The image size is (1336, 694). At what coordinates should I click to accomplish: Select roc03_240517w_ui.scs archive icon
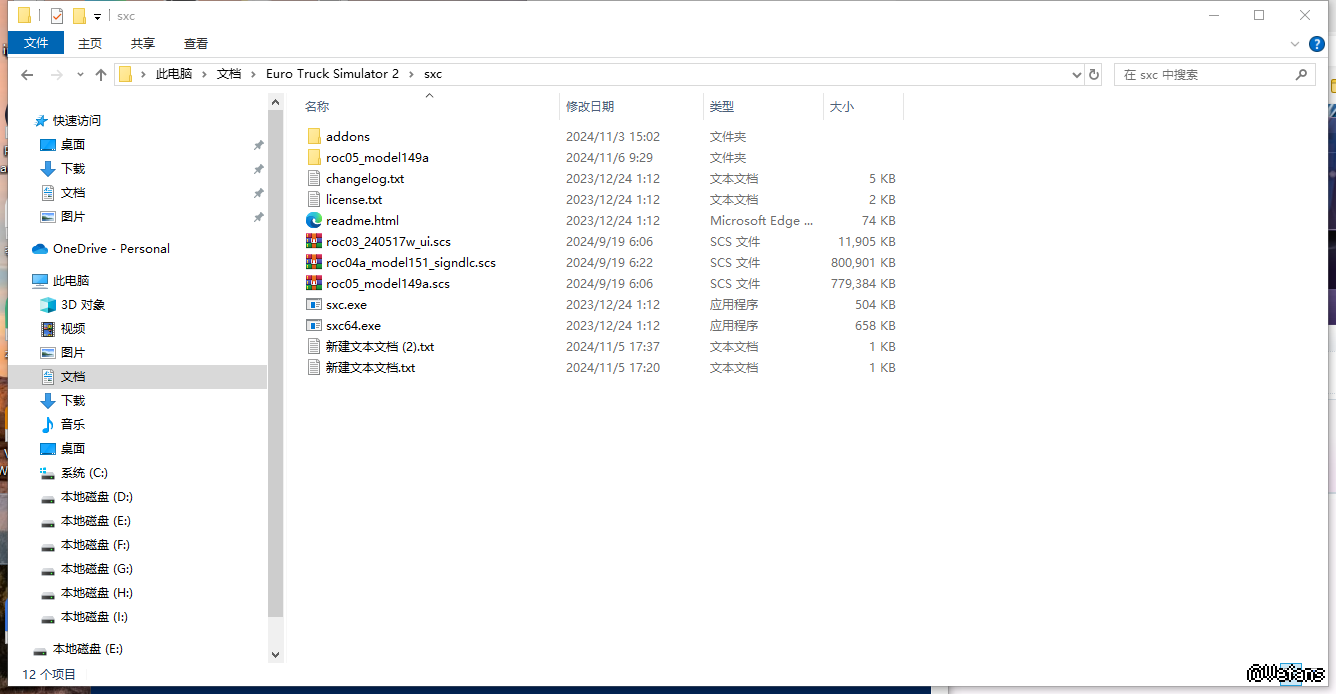tap(314, 241)
